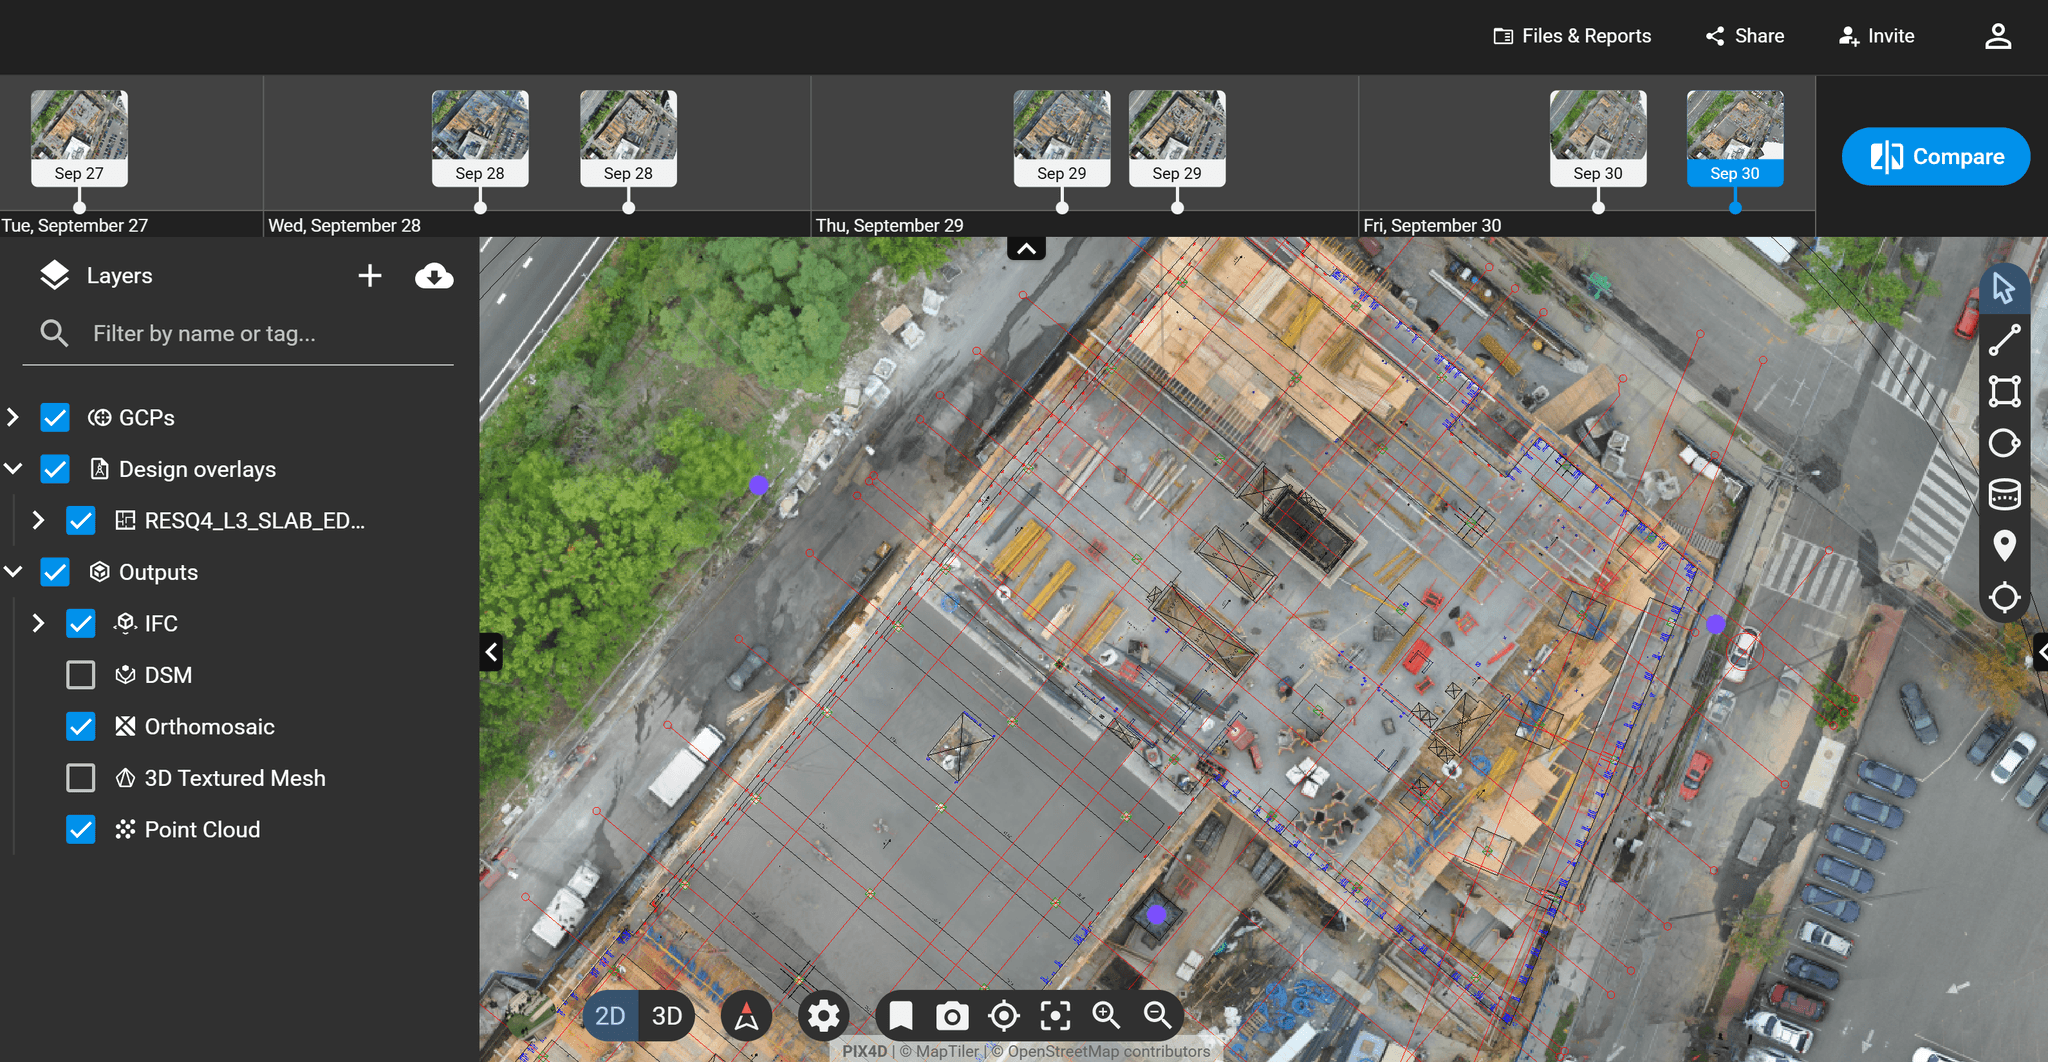Click the Layers stack icon
This screenshot has width=2048, height=1062.
point(54,275)
